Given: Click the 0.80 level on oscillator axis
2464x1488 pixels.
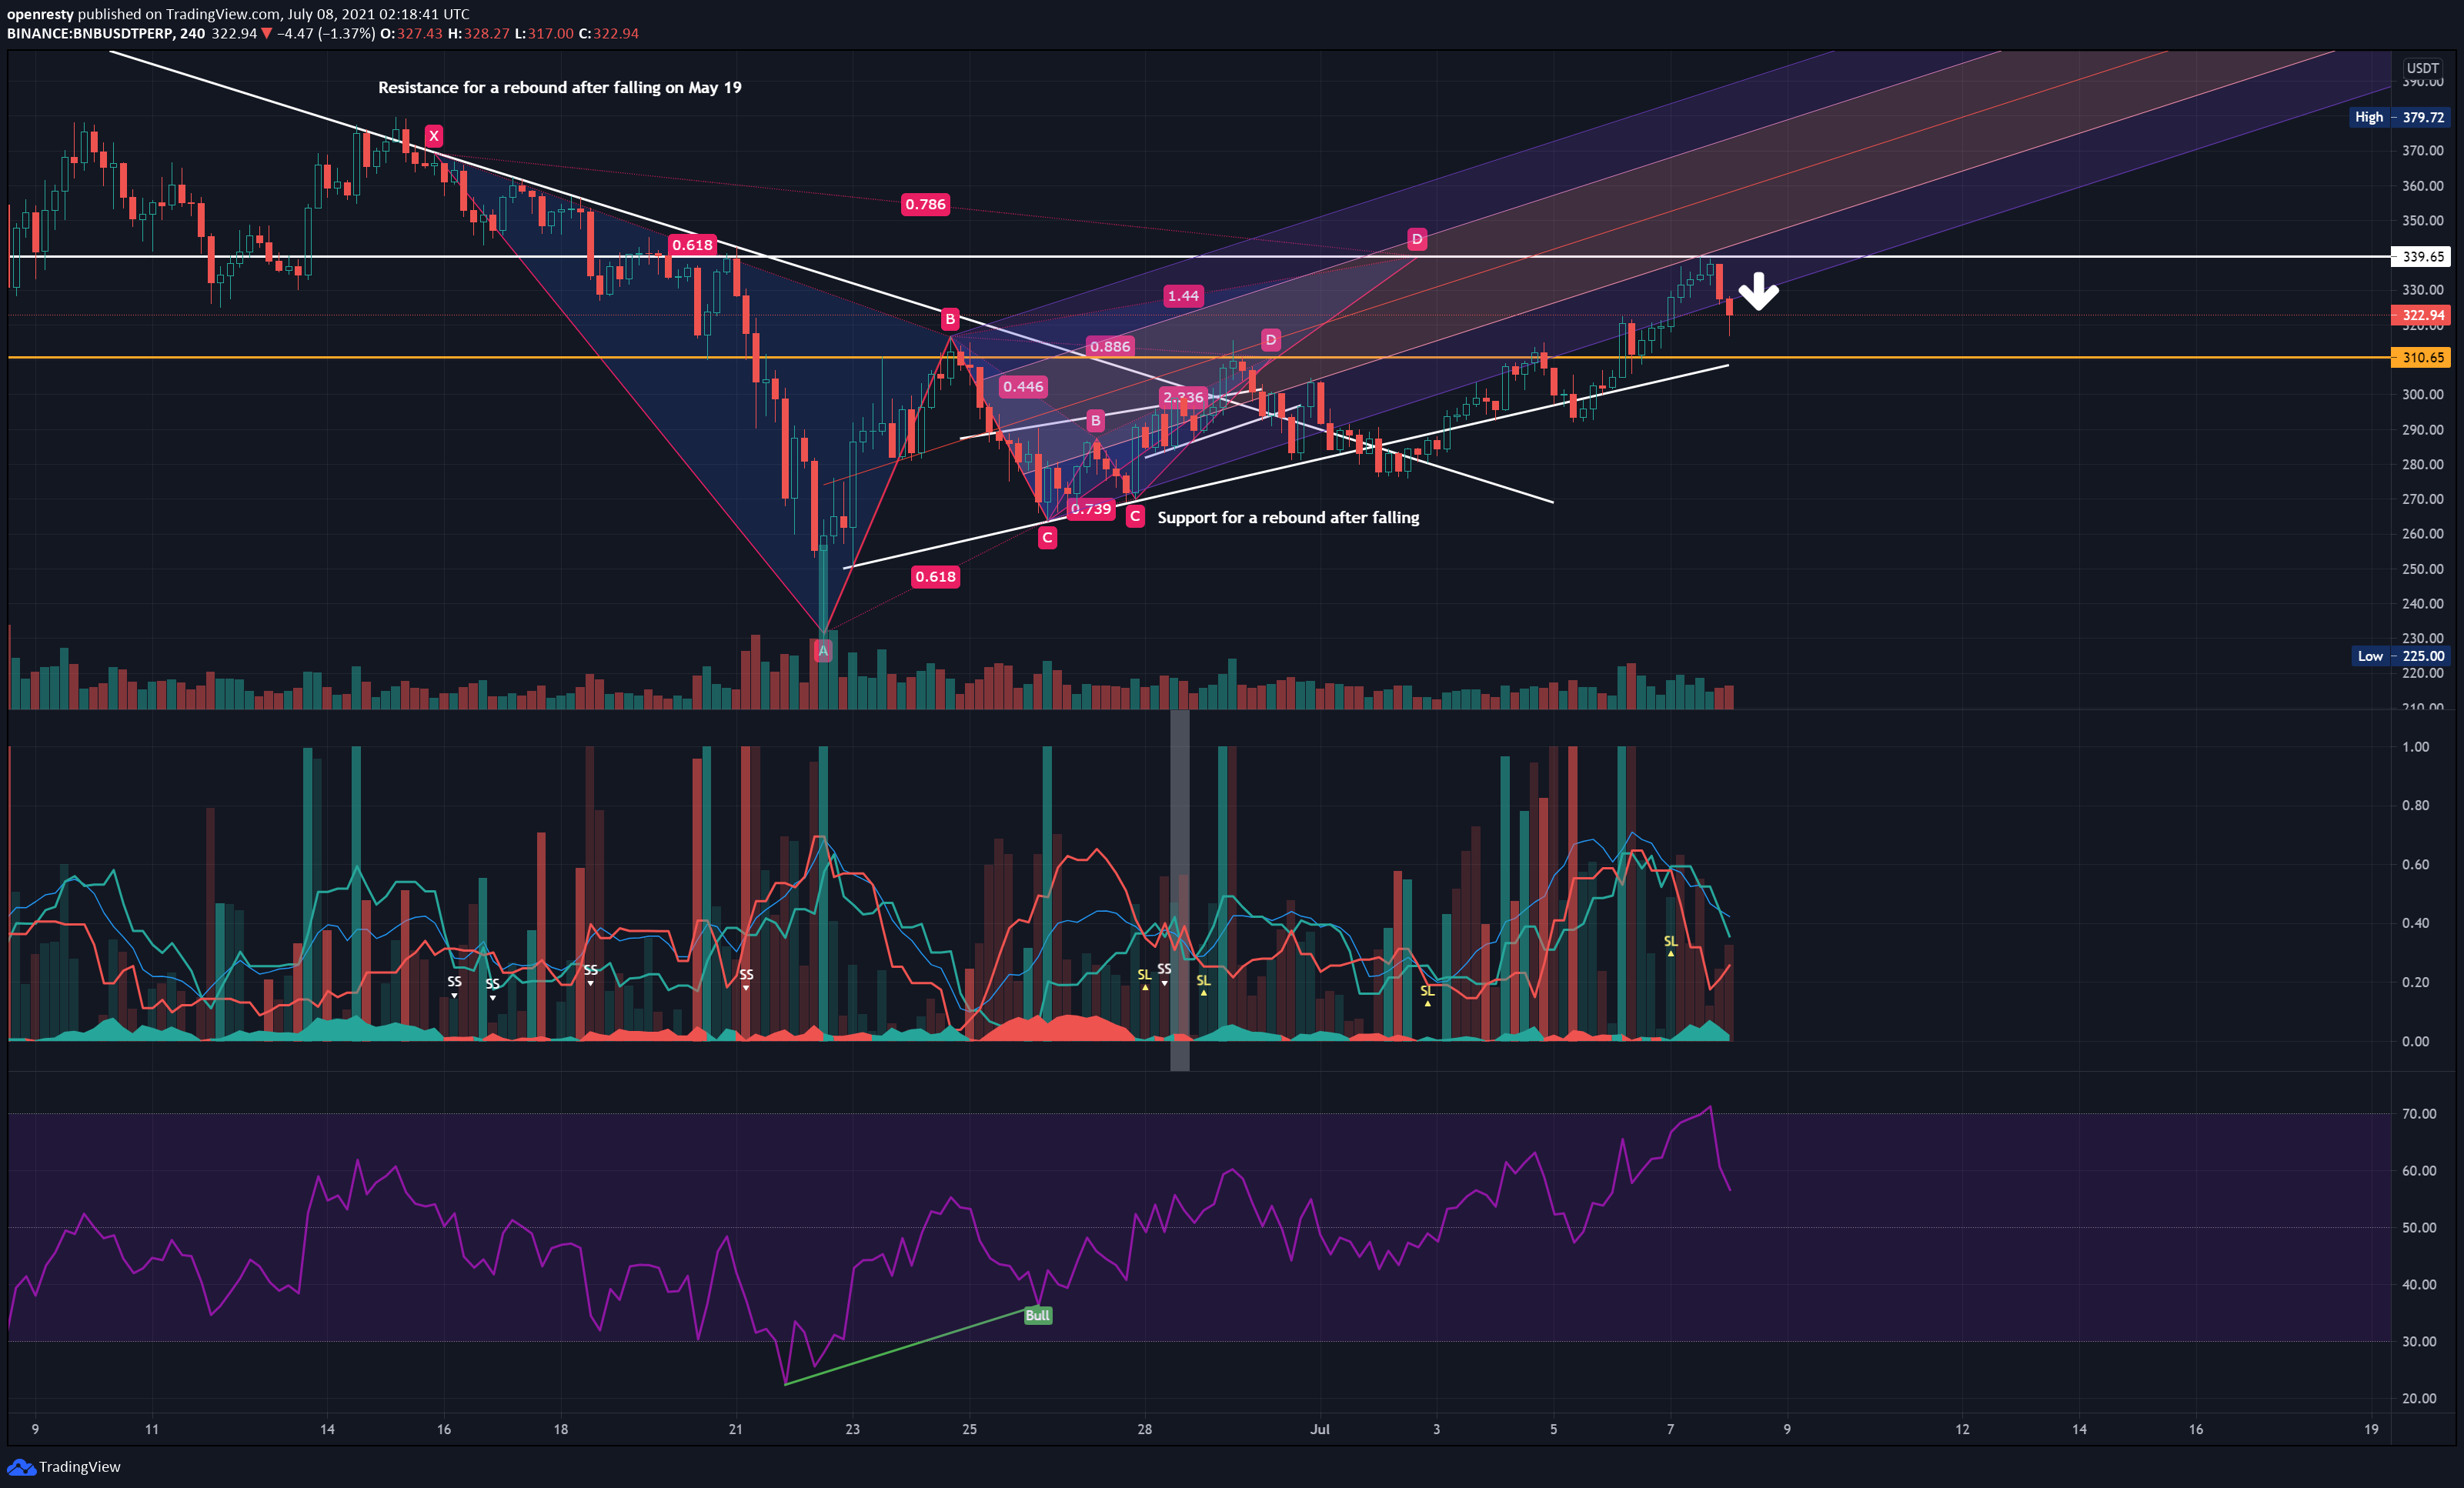Looking at the screenshot, I should click(2415, 805).
